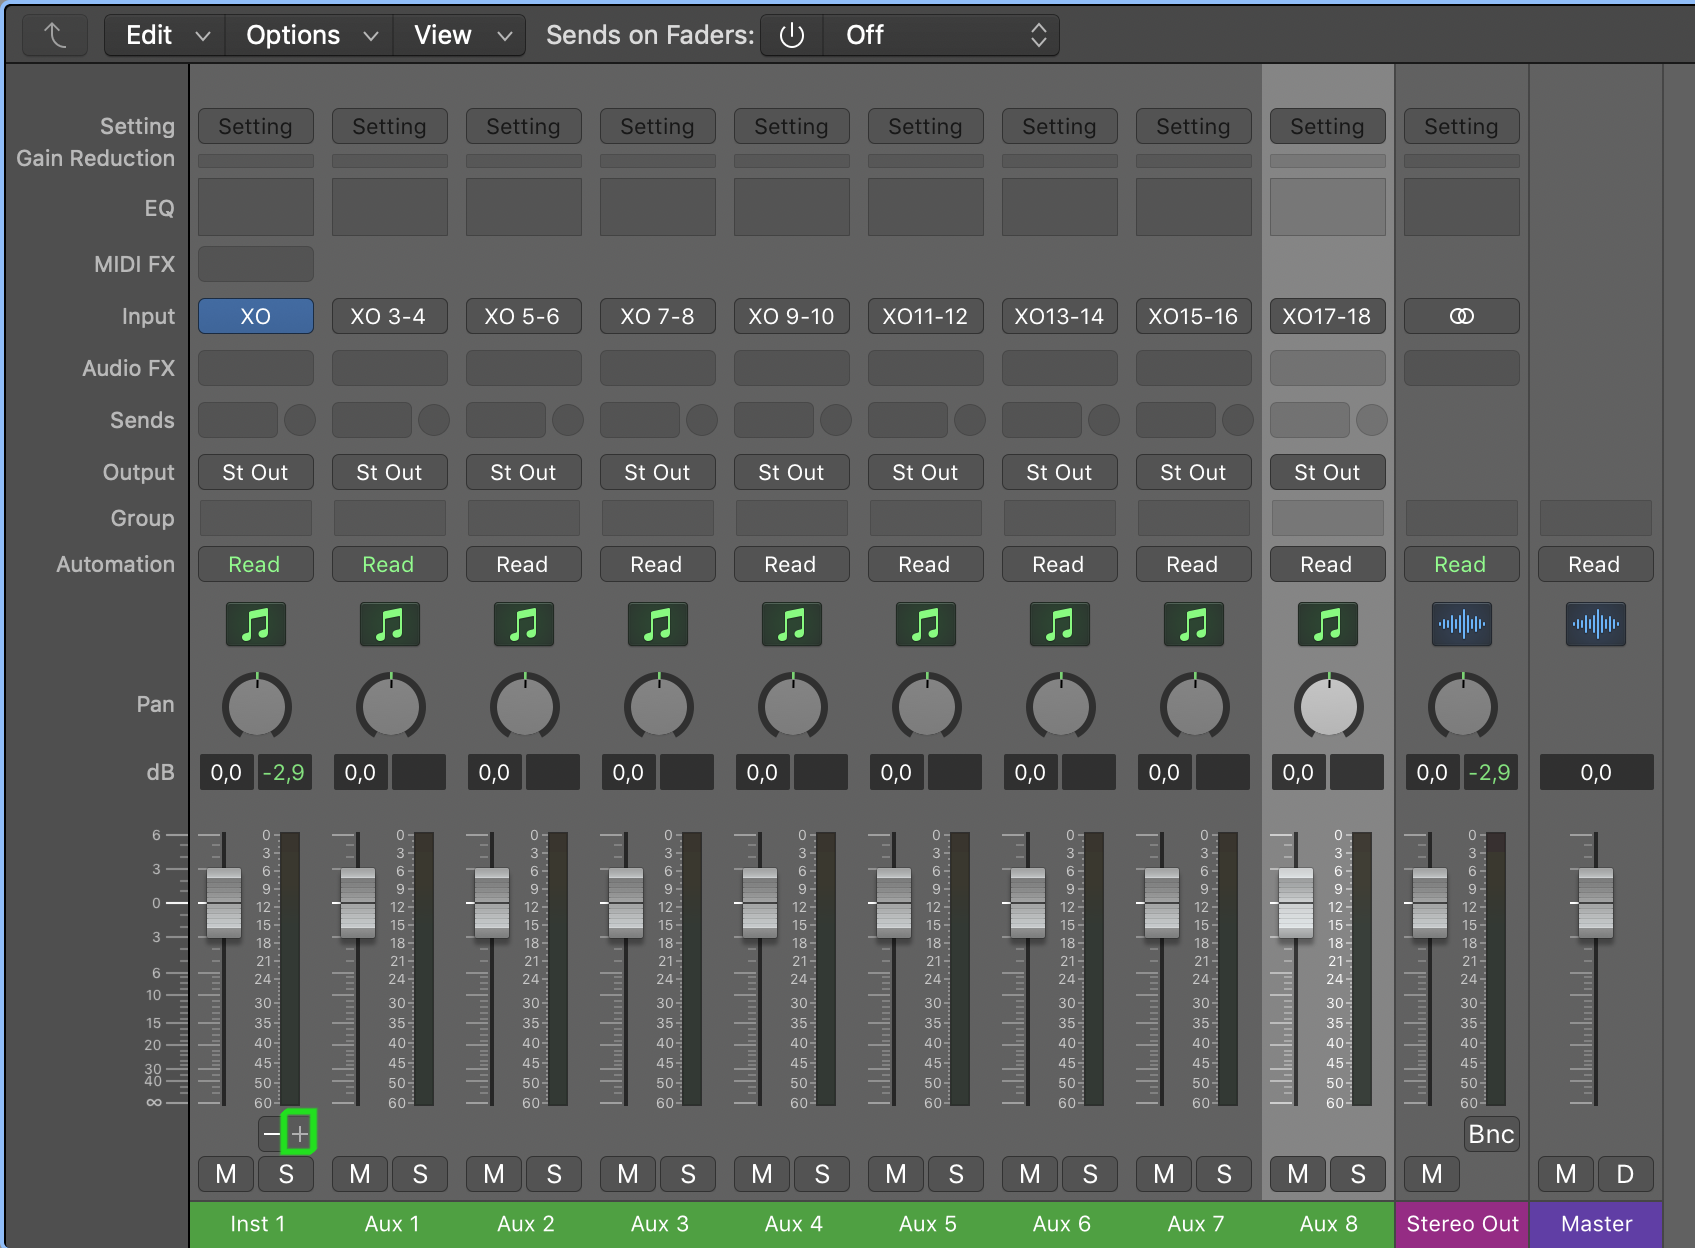Mute the Stereo Out channel

[x=1432, y=1174]
